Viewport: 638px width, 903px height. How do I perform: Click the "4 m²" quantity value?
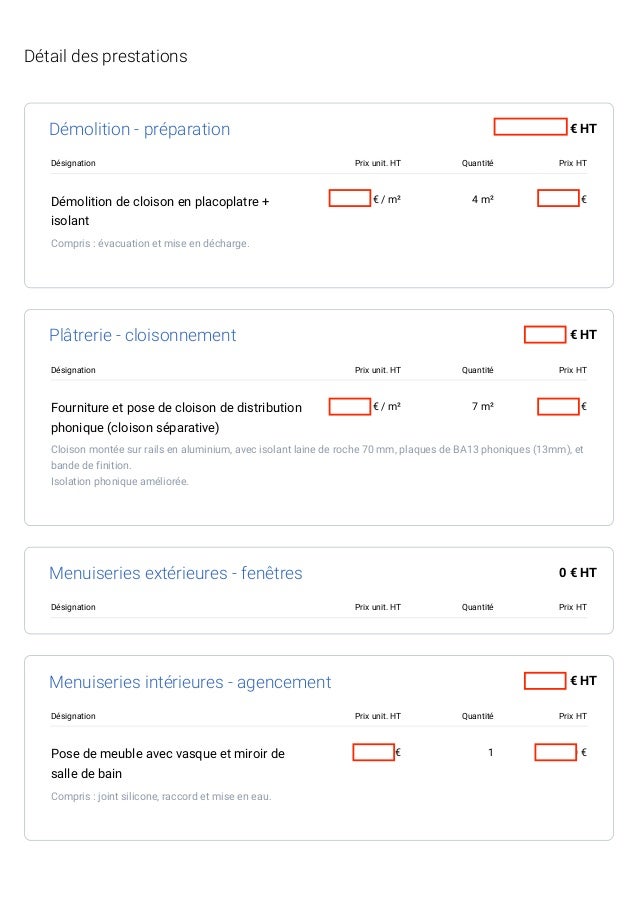coord(482,200)
